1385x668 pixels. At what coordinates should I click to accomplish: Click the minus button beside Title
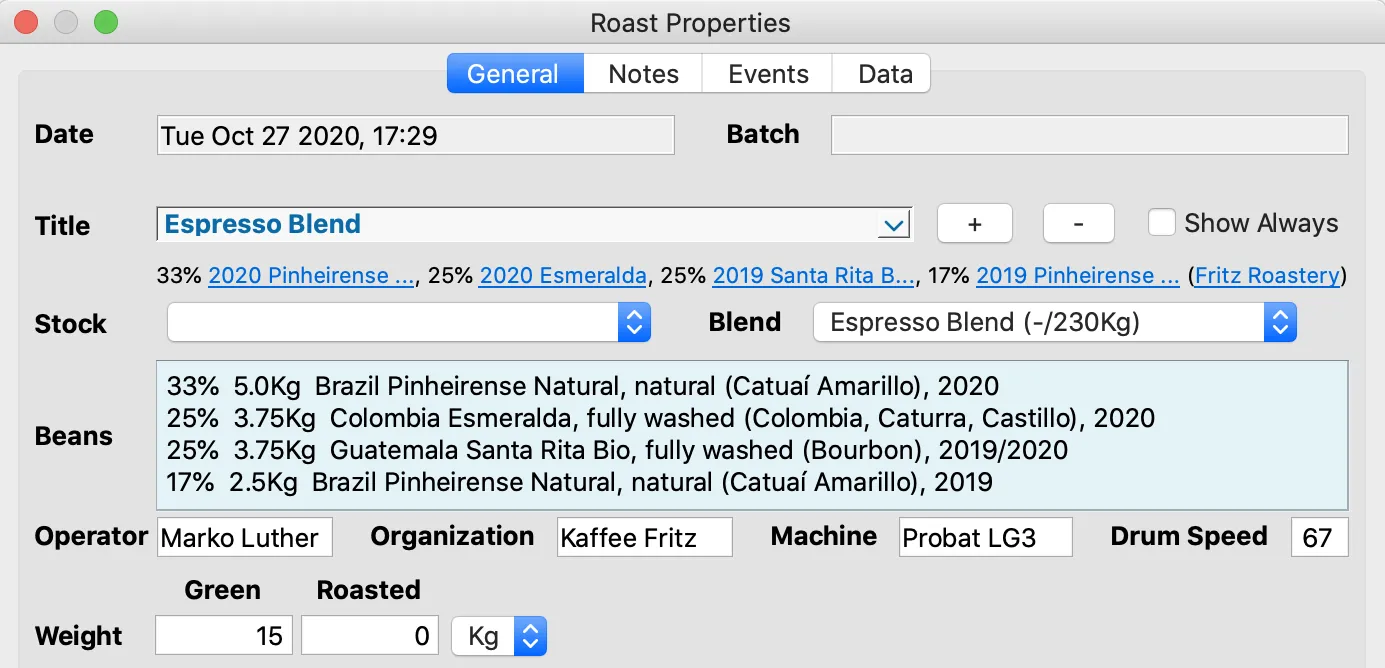coord(1078,224)
